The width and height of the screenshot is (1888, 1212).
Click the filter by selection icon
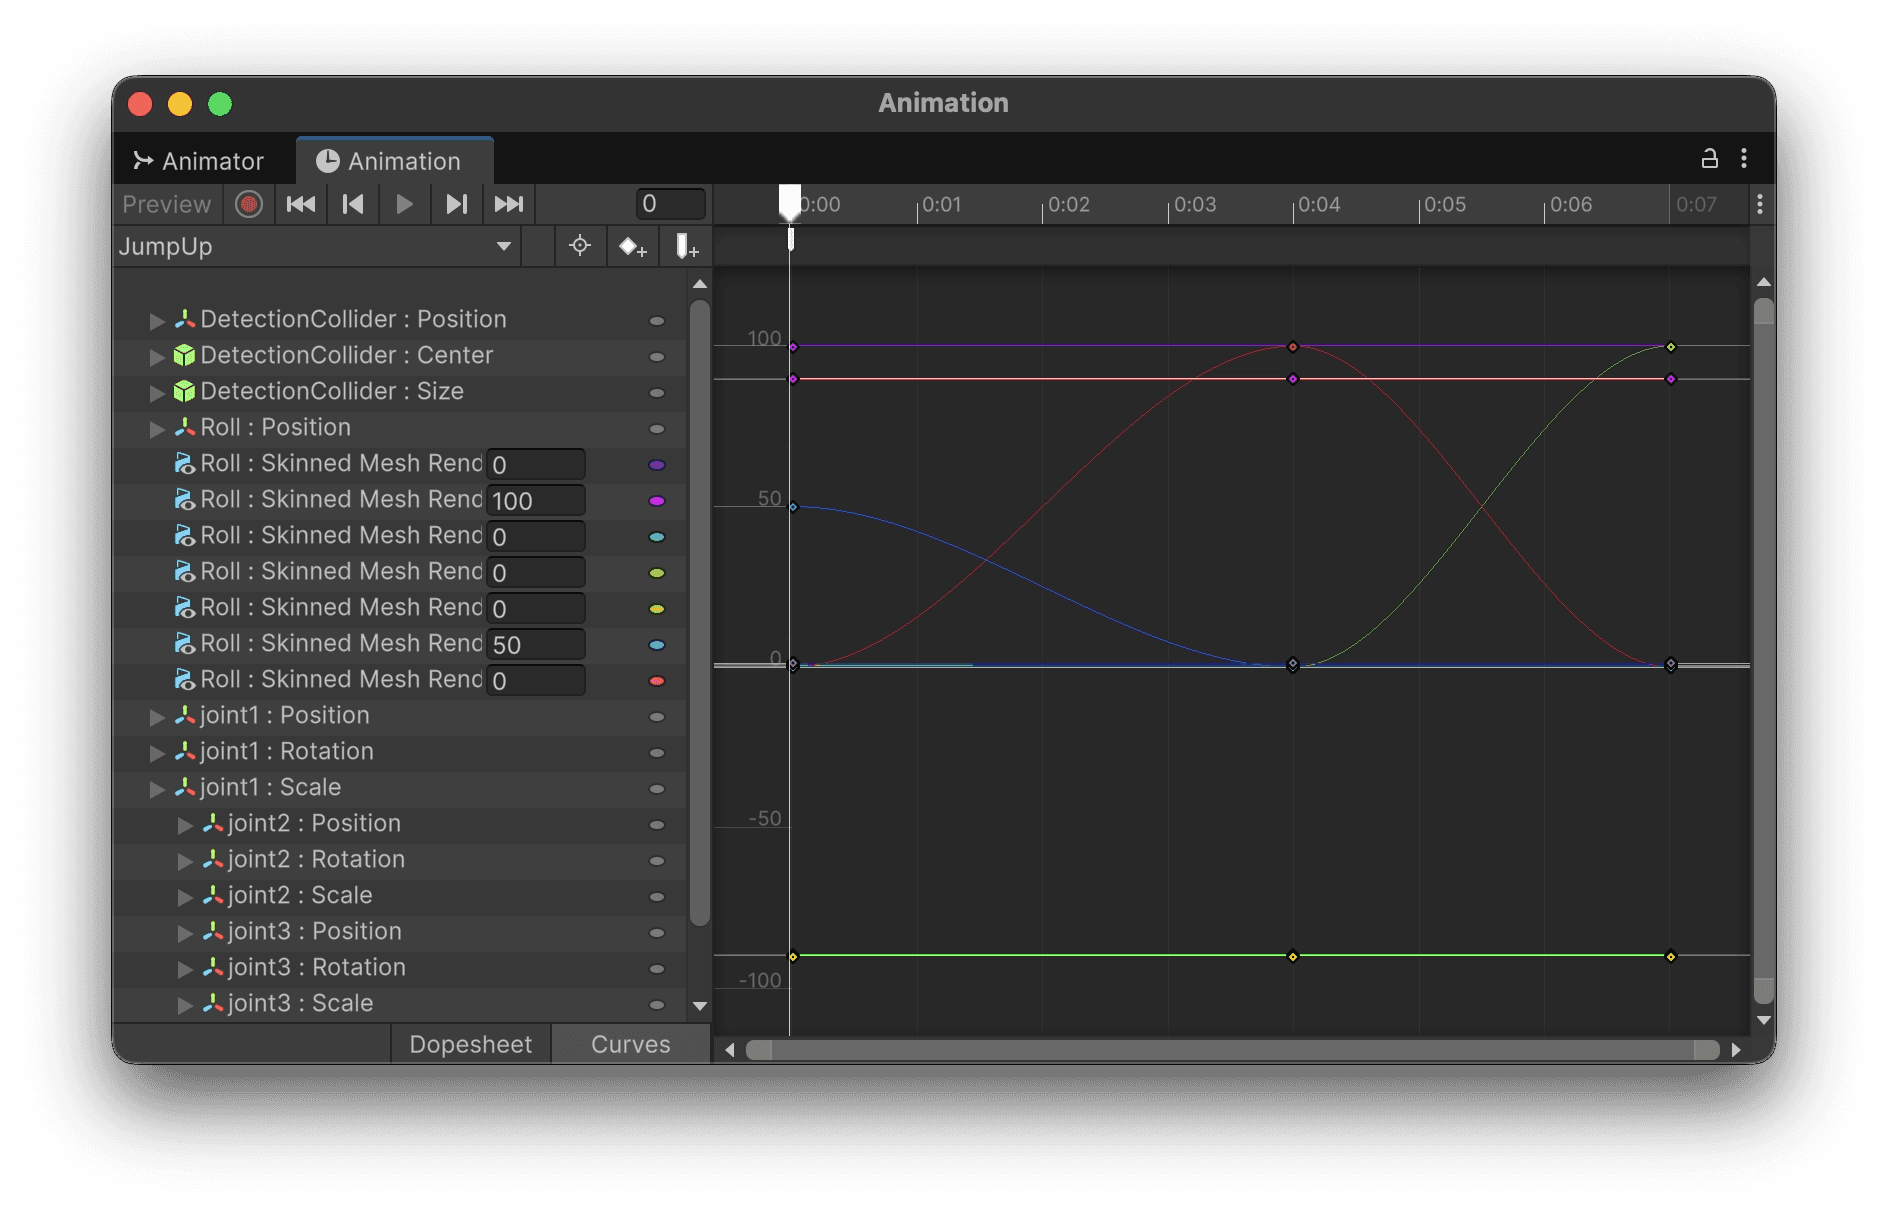point(580,246)
